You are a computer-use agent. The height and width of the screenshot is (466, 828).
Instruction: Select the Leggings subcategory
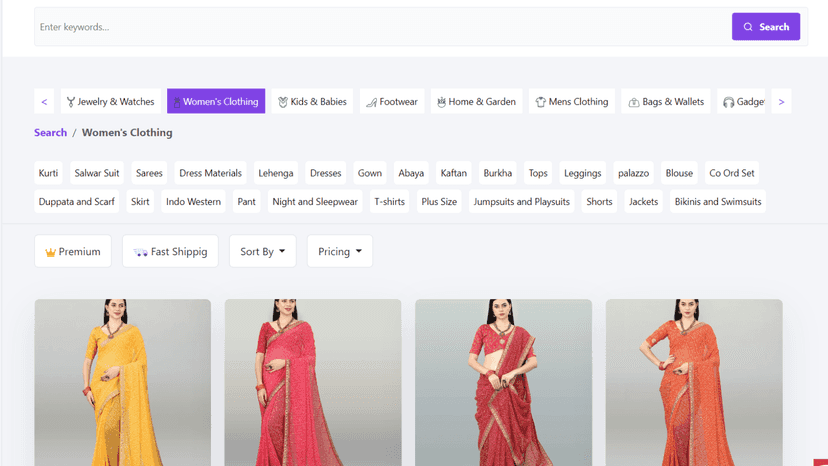(x=582, y=173)
